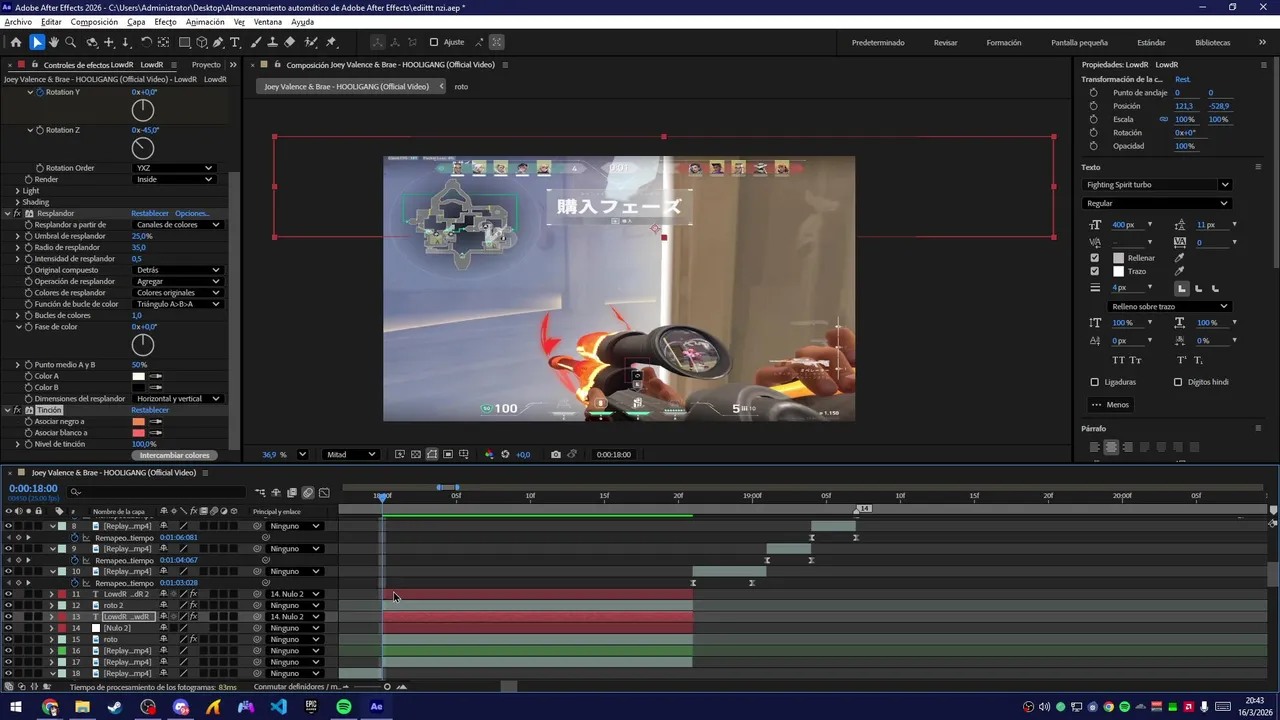This screenshot has height=720, width=1280.
Task: Select the Eraser tool
Action: coord(290,42)
